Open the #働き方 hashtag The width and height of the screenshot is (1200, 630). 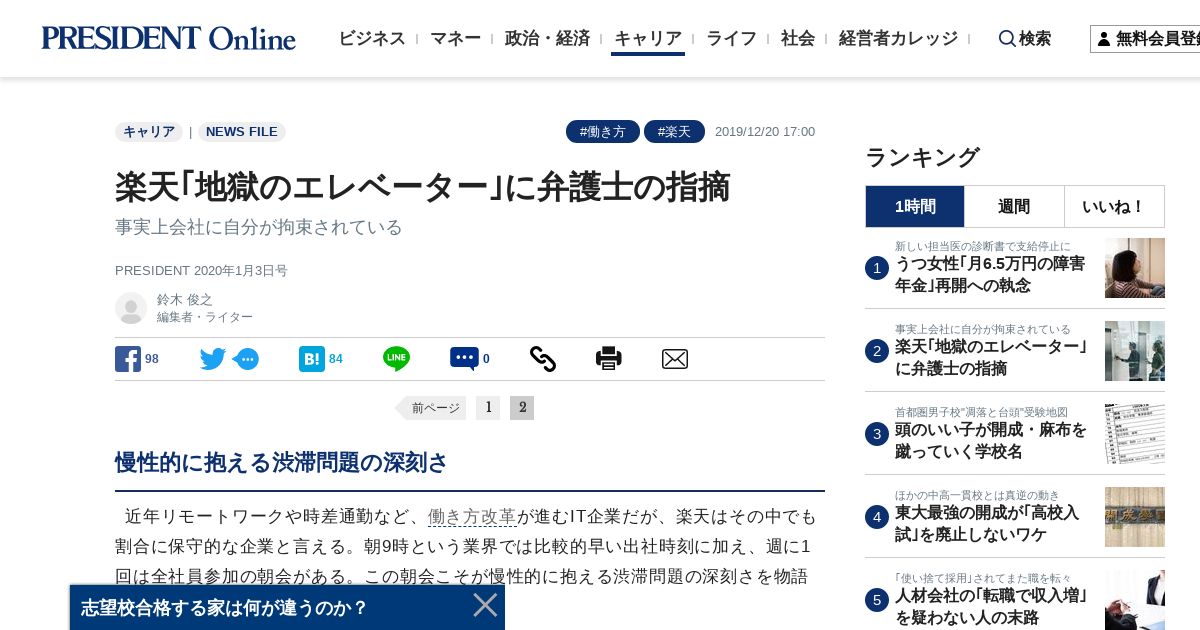click(x=603, y=132)
